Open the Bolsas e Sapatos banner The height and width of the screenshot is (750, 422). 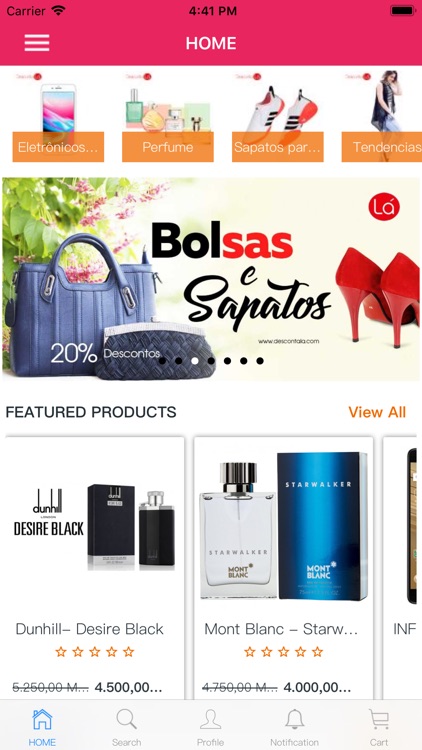[x=211, y=279]
